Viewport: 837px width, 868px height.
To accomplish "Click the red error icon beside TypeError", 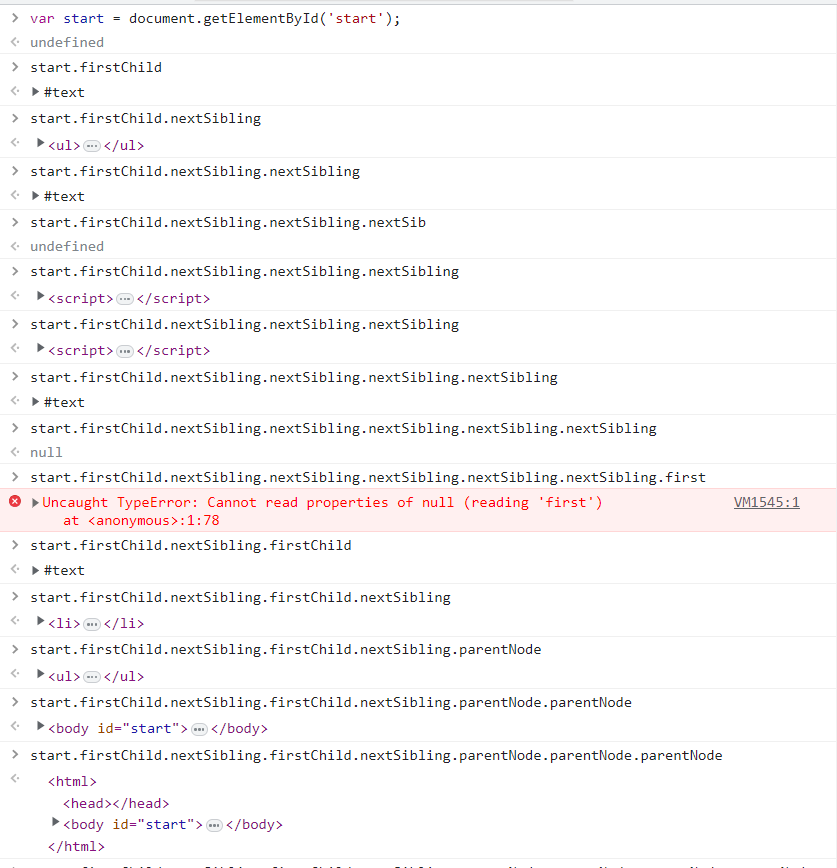I will [x=15, y=502].
